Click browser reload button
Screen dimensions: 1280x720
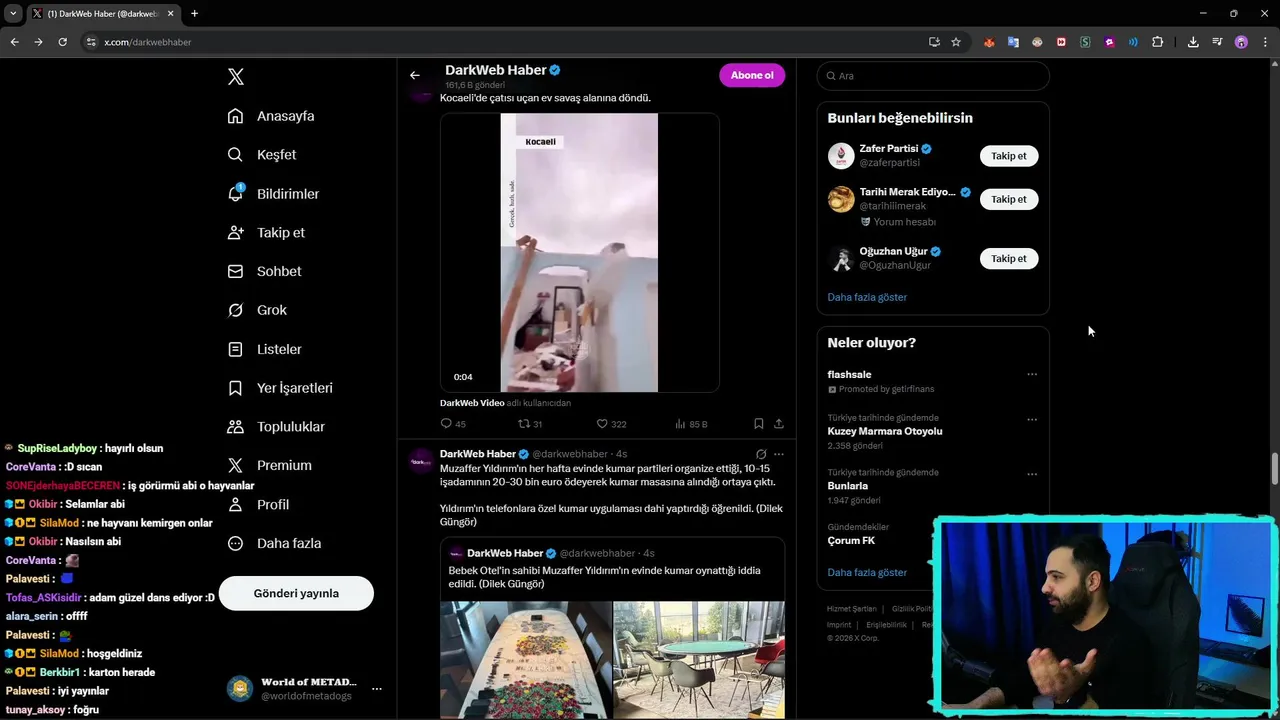coord(62,42)
